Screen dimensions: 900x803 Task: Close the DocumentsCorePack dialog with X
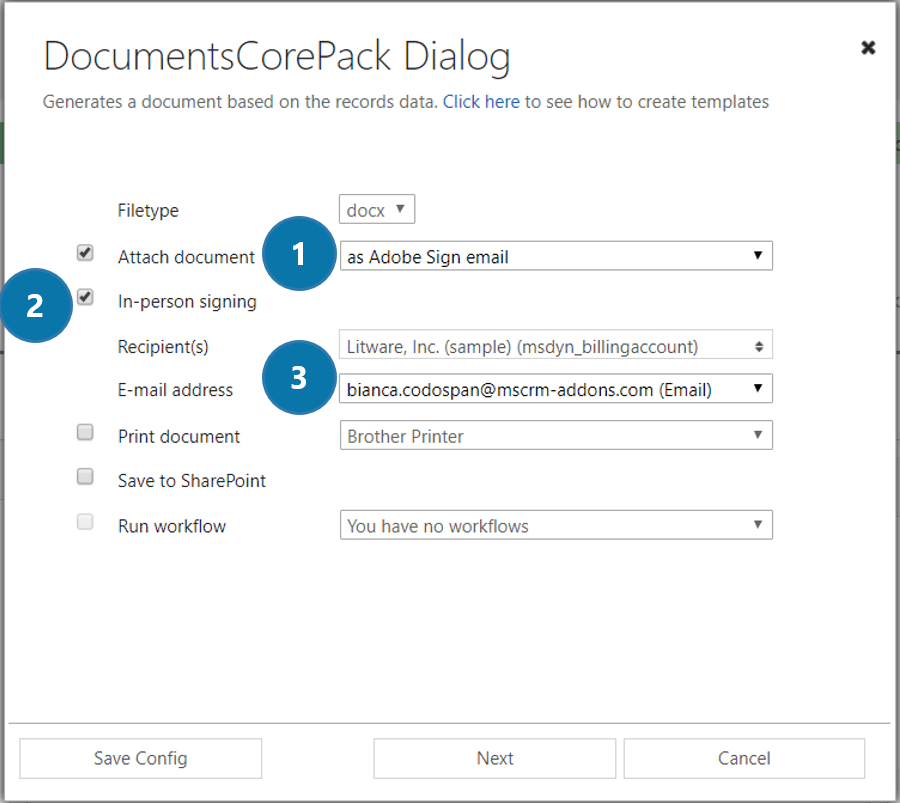click(x=868, y=48)
